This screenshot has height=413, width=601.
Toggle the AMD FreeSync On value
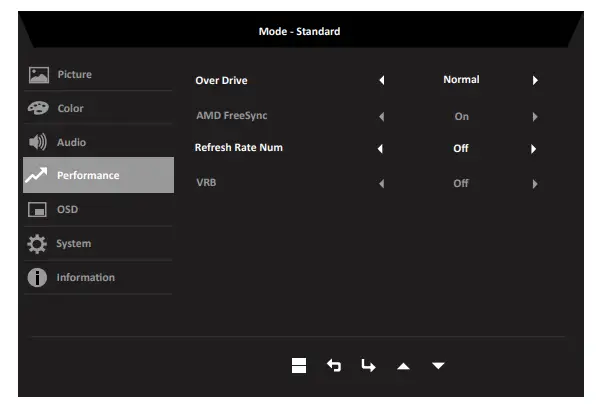click(x=461, y=116)
